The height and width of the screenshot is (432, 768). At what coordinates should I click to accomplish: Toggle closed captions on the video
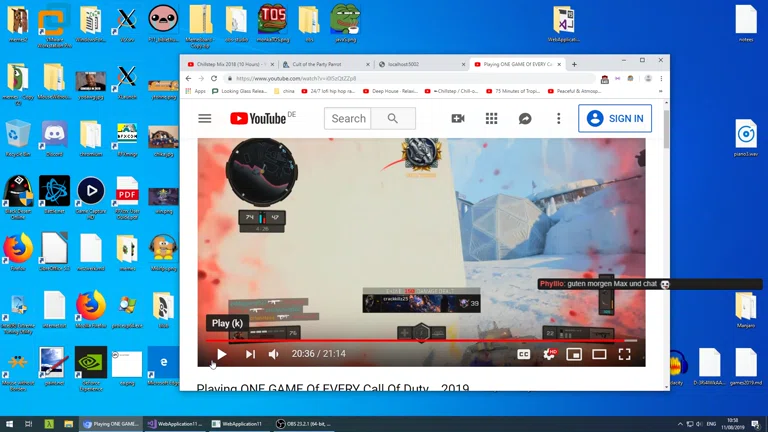tap(523, 354)
